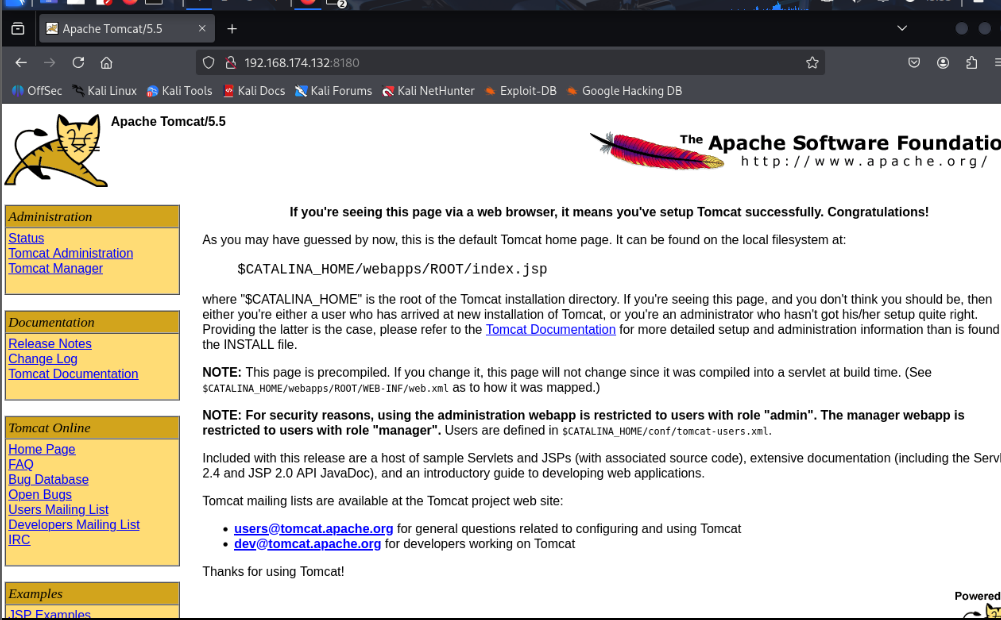Open Firefox View icon in tab bar
This screenshot has height=620, width=1001.
pos(18,29)
